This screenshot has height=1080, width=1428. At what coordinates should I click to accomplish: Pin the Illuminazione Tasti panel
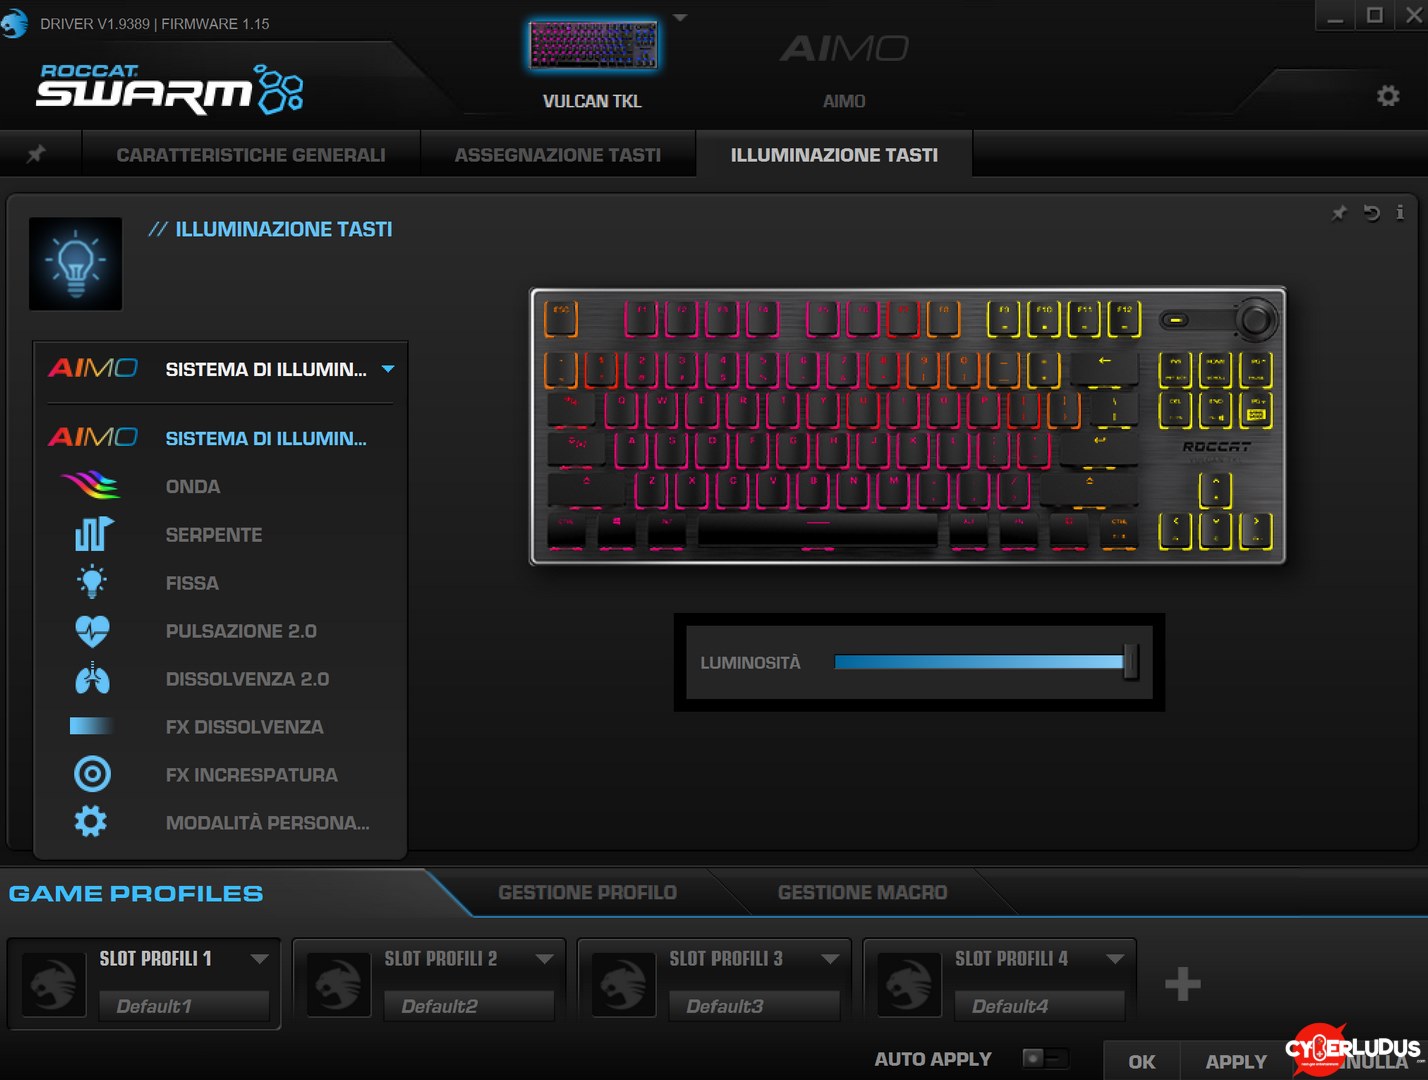click(x=1339, y=213)
